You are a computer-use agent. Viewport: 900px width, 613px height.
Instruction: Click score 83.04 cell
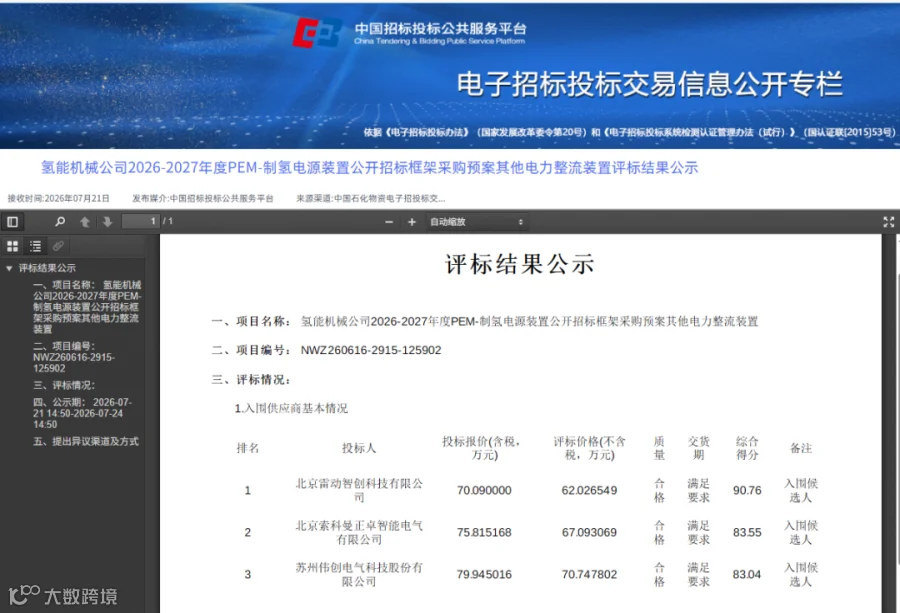point(747,574)
